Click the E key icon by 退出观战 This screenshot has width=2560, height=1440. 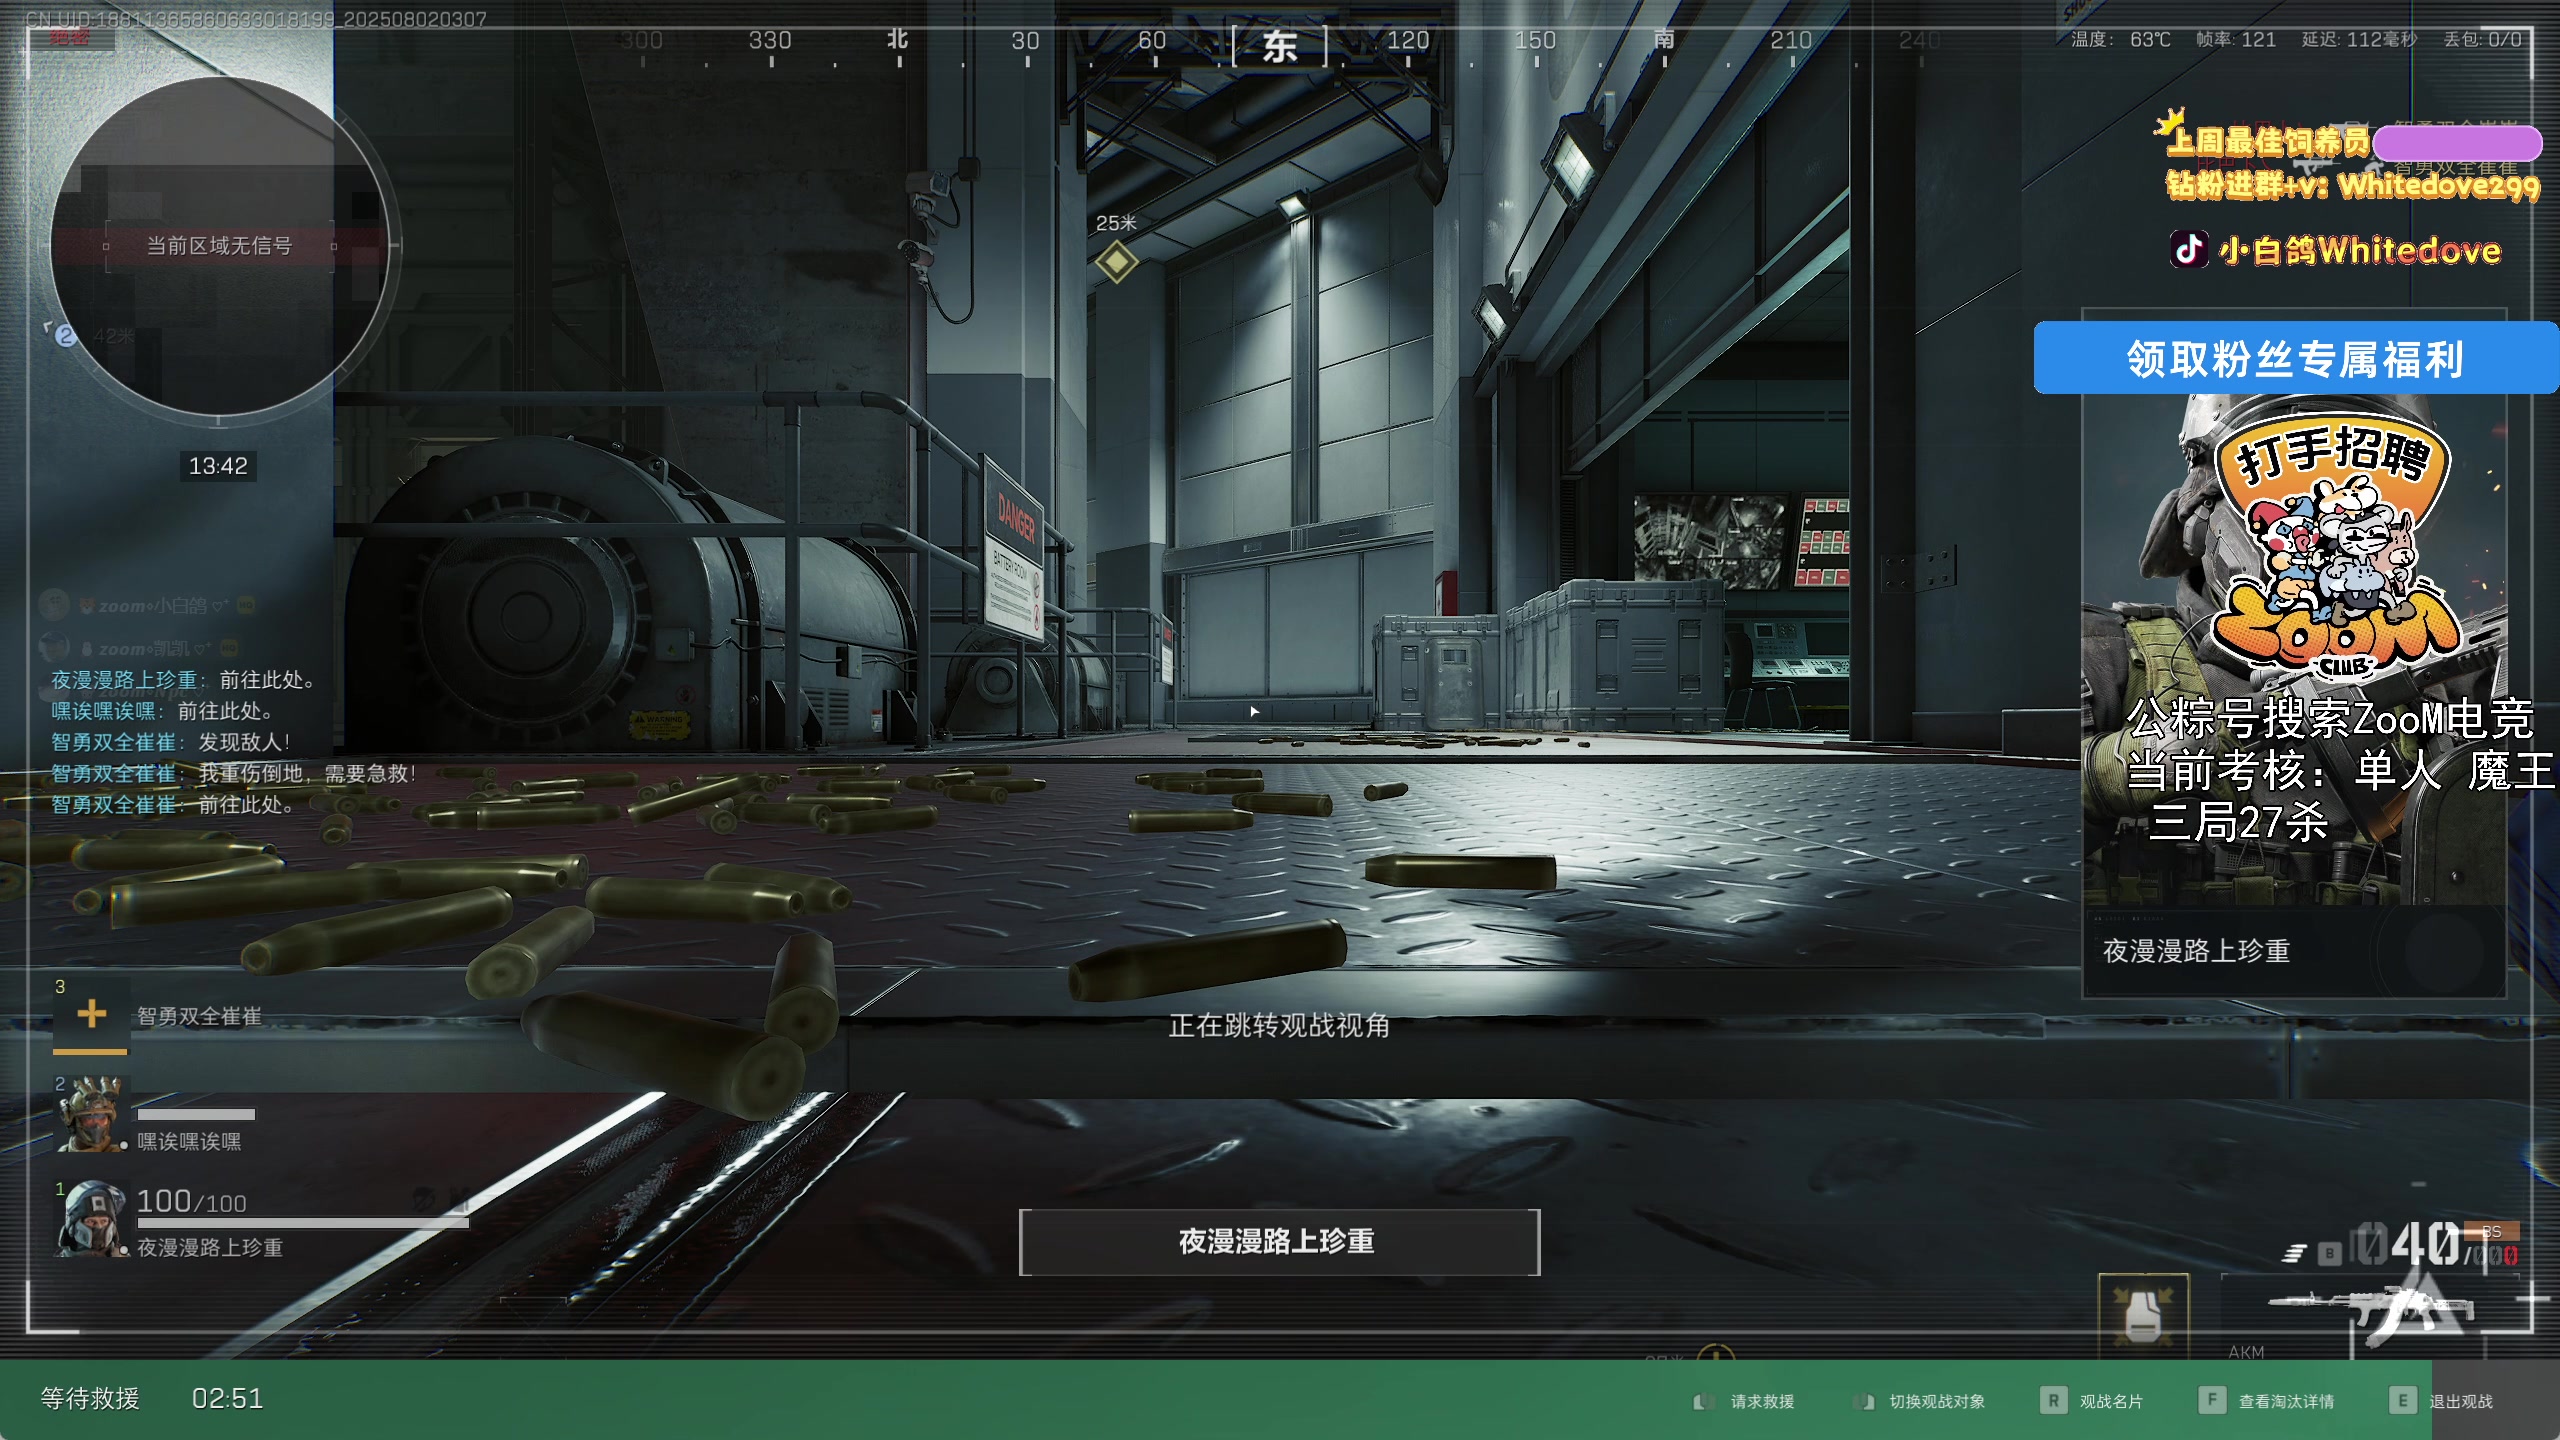2402,1400
